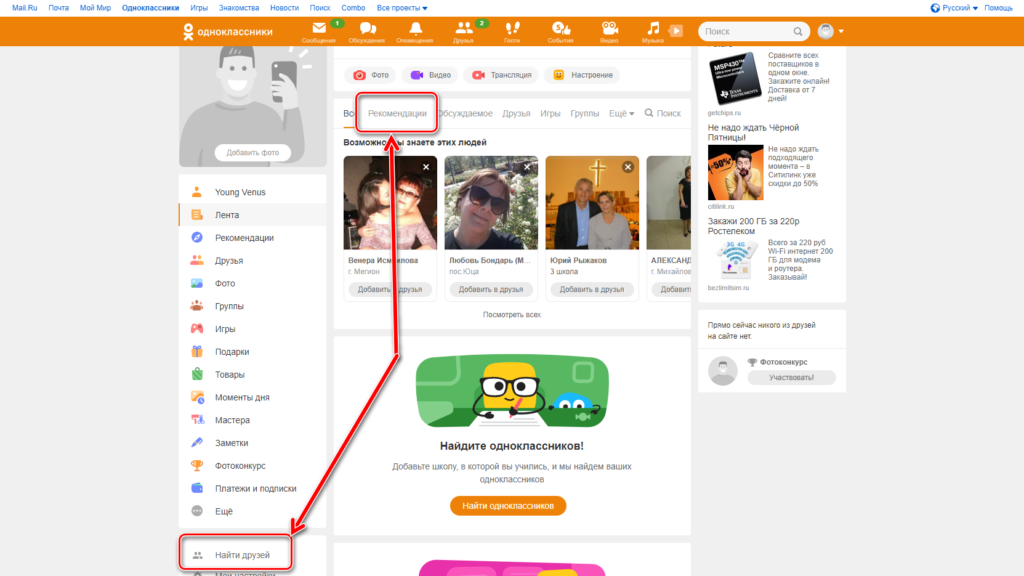This screenshot has height=576, width=1024.
Task: Switch to the Рекомендации feed tab
Action: click(397, 114)
